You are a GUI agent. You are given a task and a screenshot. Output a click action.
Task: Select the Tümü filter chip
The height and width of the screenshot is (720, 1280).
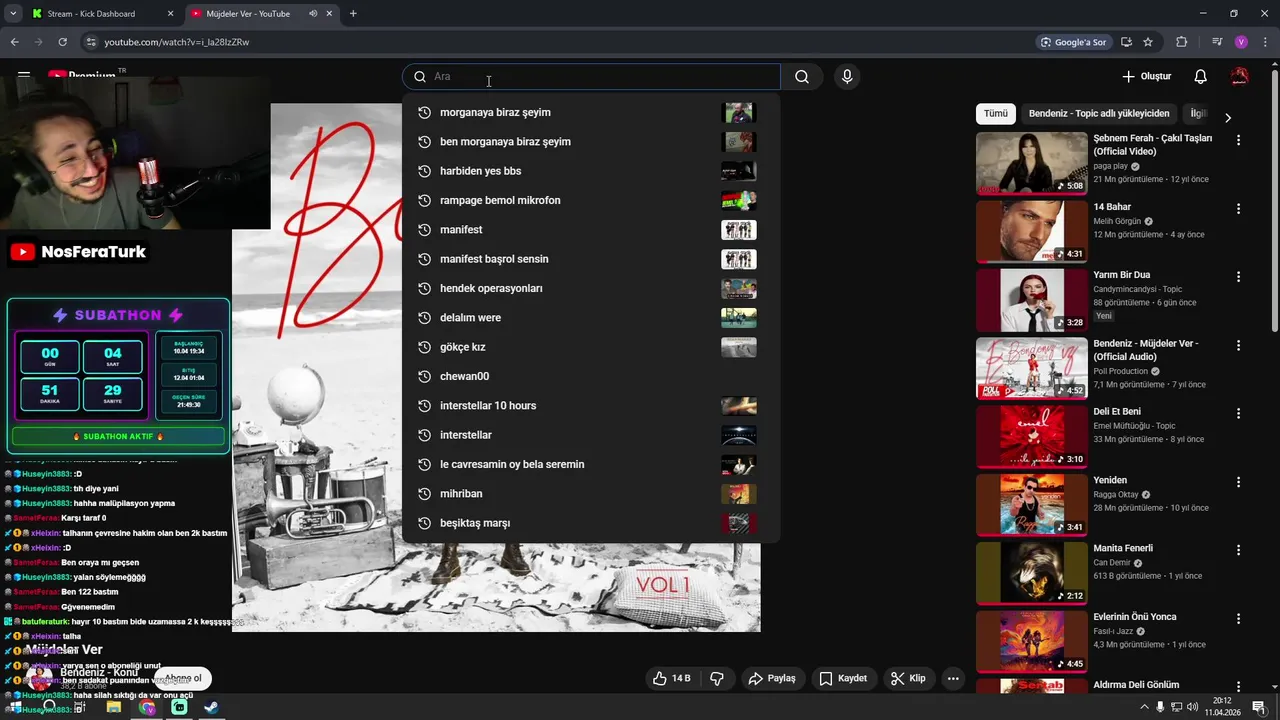point(996,114)
